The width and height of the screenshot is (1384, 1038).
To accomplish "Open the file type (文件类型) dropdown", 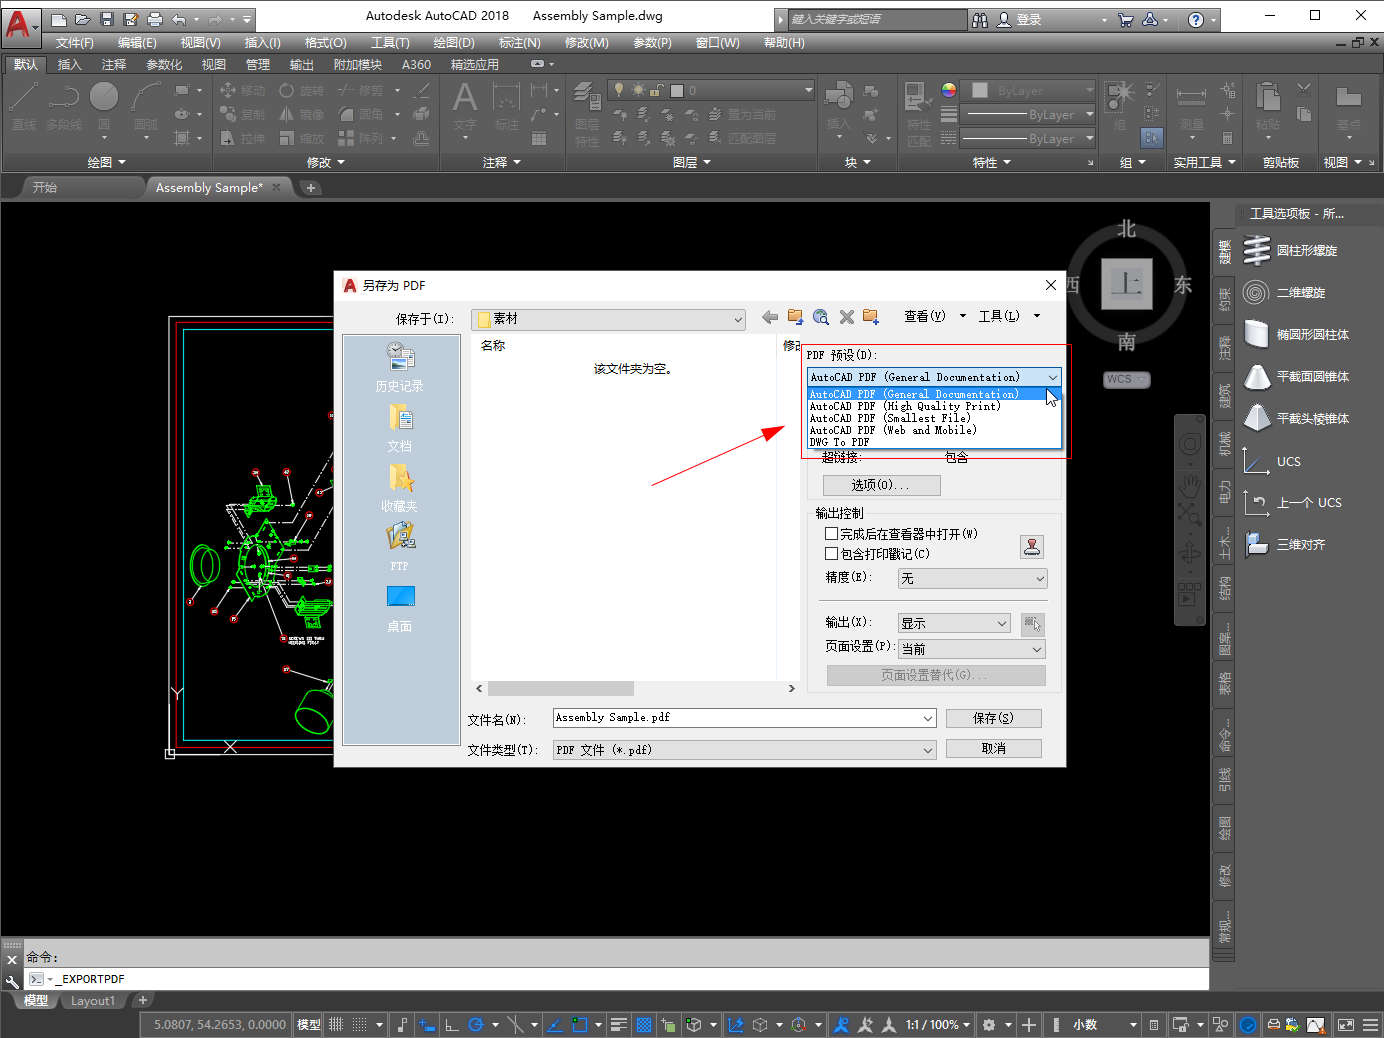I will coord(745,750).
